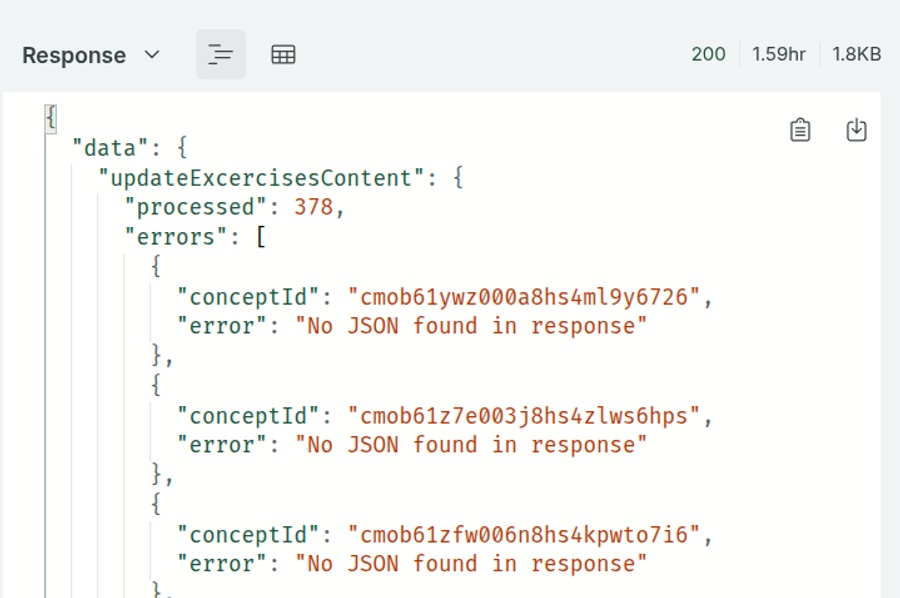Click the 1.59hr response time
This screenshot has height=598, width=900.
[779, 54]
